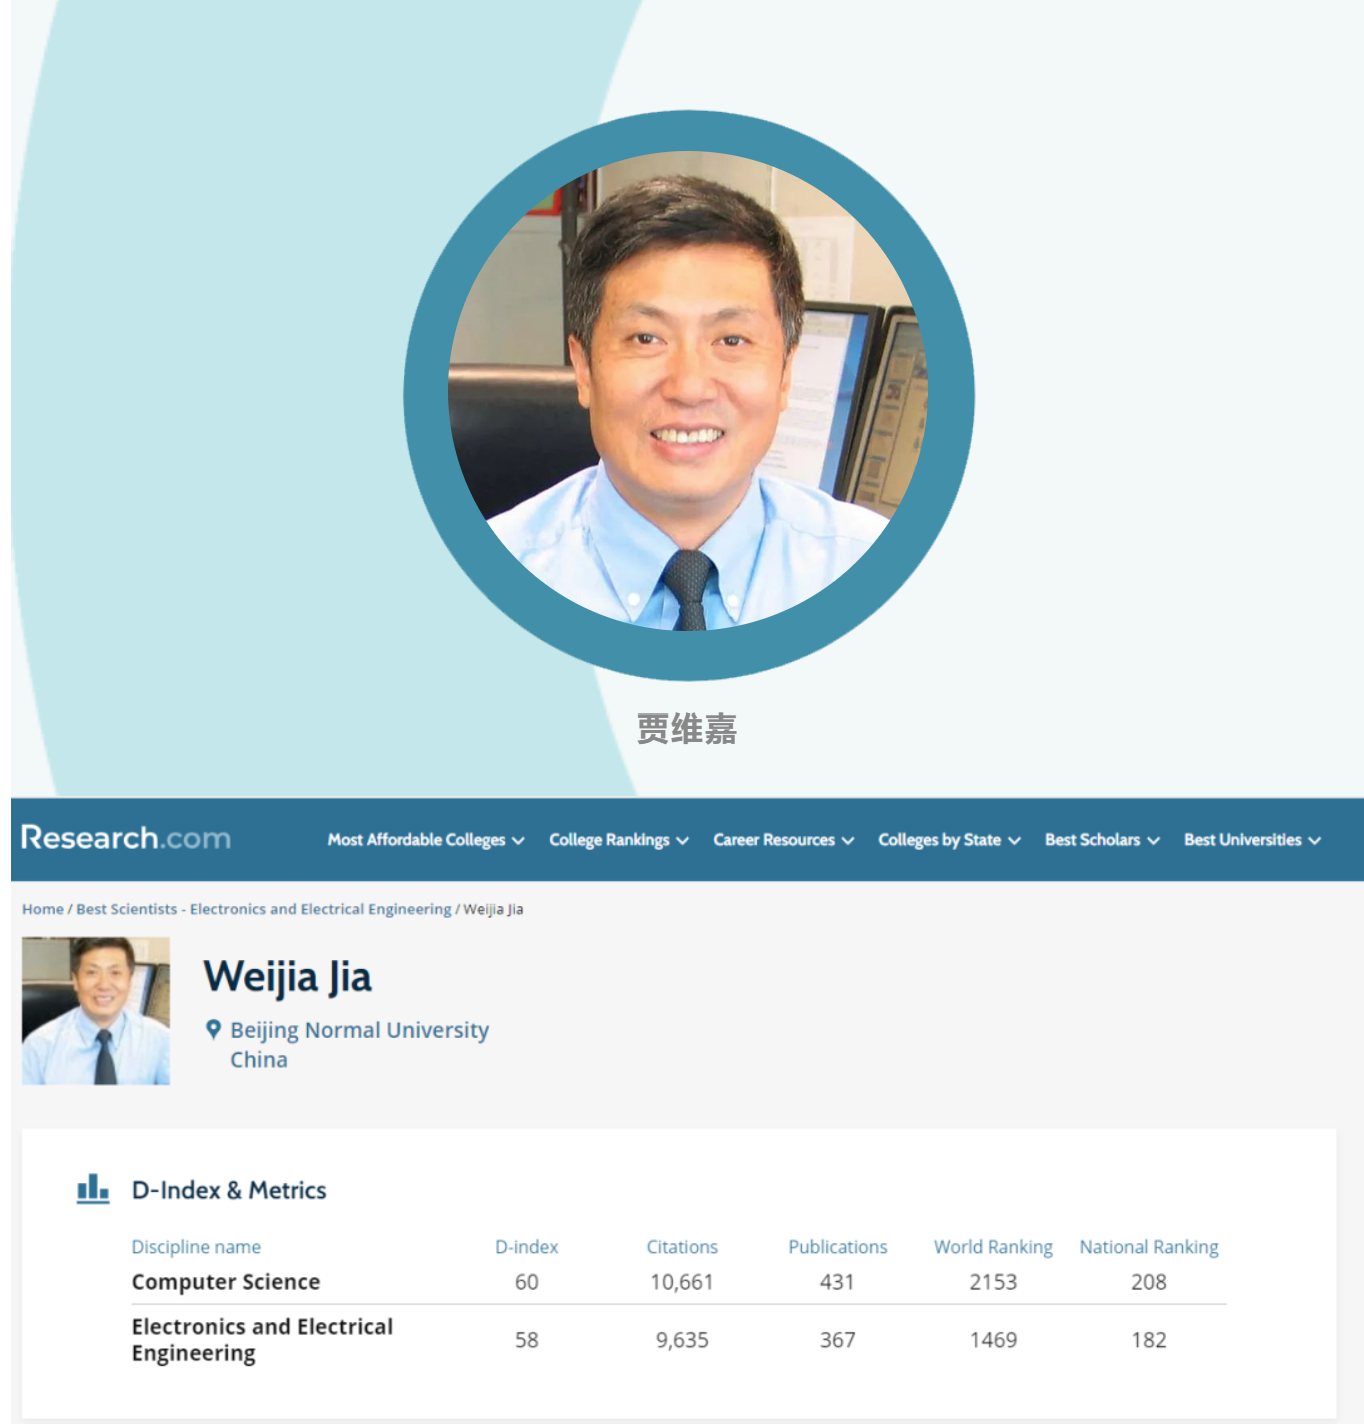Expand the chevron next to Best Scholars
This screenshot has width=1364, height=1424.
[x=1153, y=841]
